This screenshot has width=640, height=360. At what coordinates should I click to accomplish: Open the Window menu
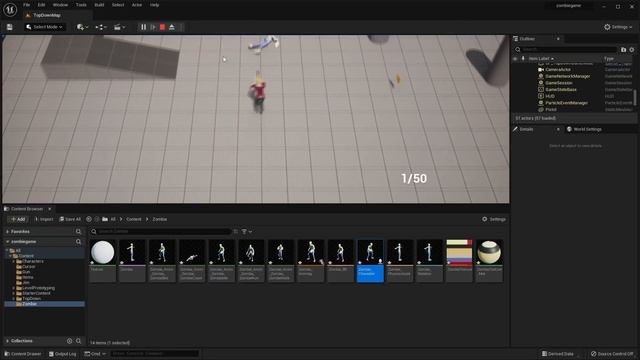point(60,5)
